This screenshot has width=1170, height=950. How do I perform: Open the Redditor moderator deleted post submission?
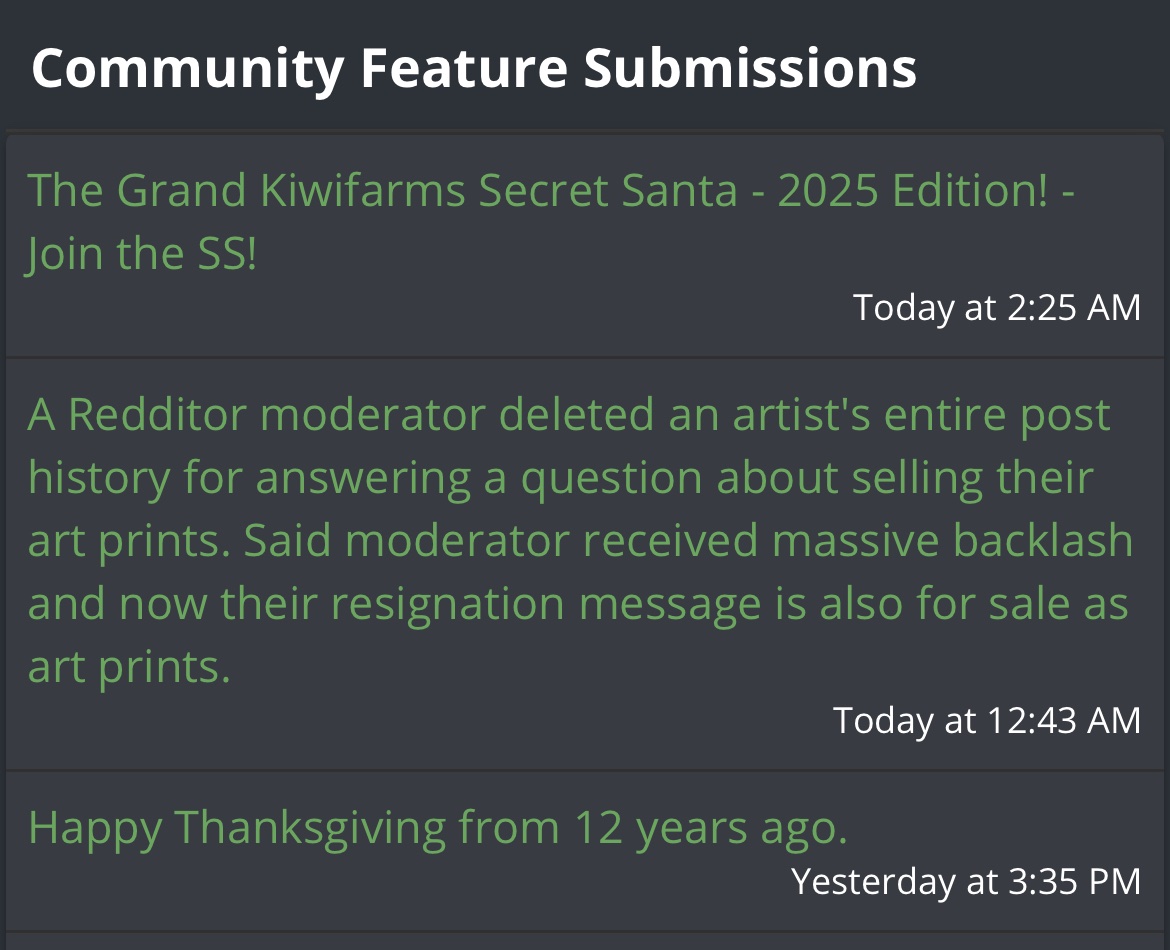(568, 415)
